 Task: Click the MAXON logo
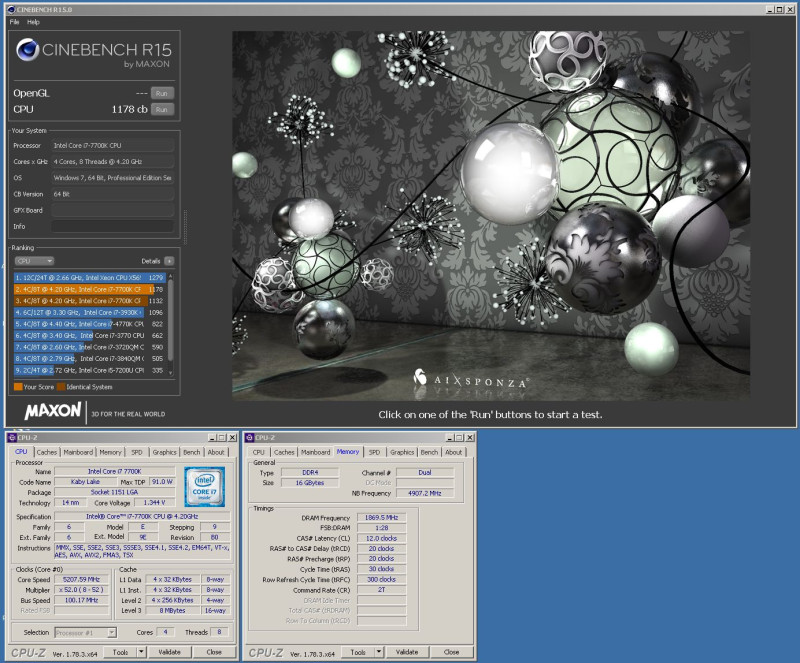click(53, 411)
